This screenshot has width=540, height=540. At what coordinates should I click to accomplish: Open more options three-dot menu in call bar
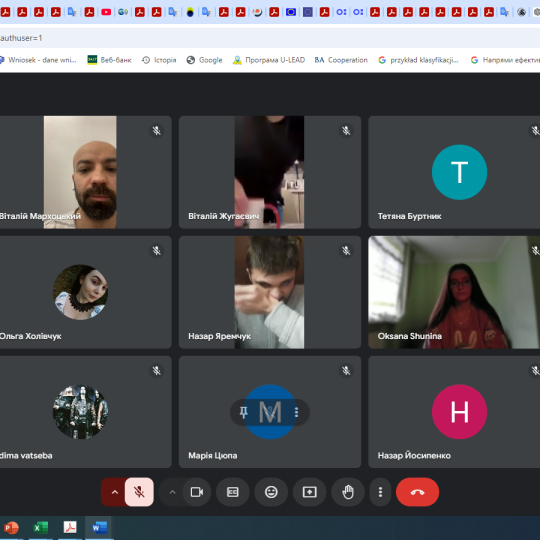(x=380, y=492)
